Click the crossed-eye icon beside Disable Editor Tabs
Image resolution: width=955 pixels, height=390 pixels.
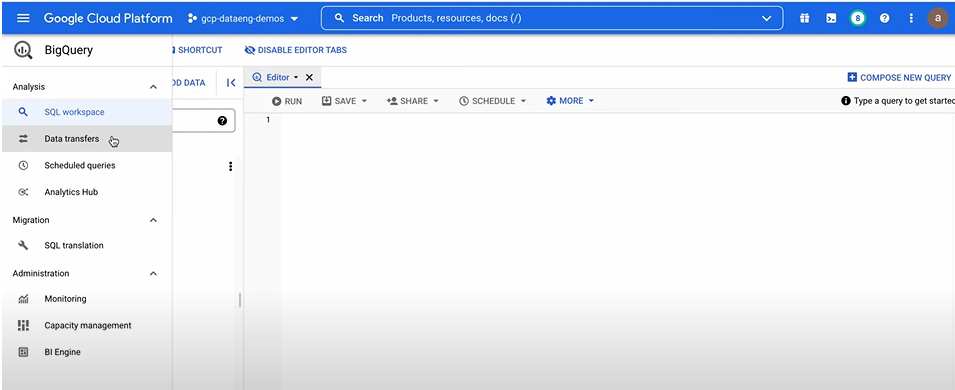pos(249,50)
